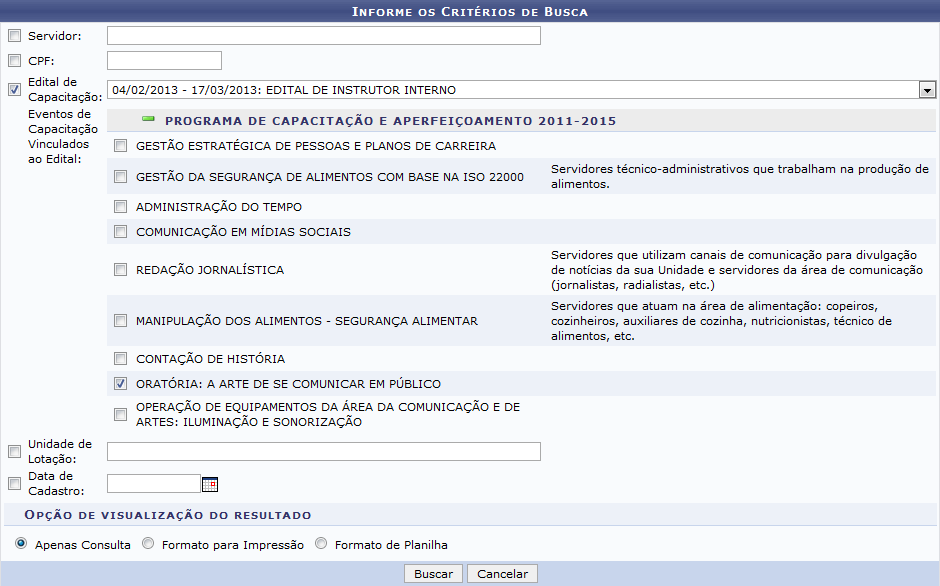Viewport: 940px width, 586px height.
Task: Select the Redação Jornalística checkbox
Action: coord(120,270)
